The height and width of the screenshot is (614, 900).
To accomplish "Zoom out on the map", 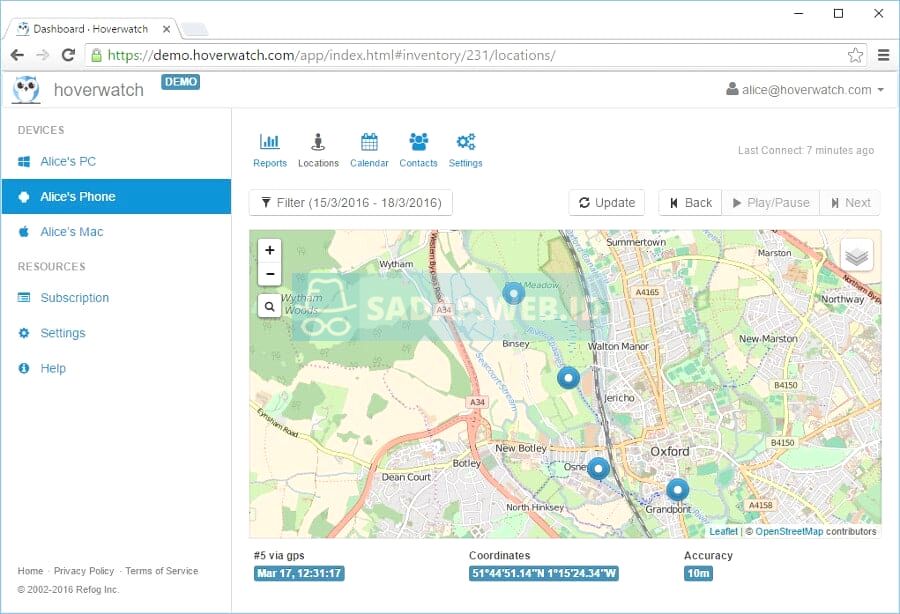I will (x=270, y=274).
